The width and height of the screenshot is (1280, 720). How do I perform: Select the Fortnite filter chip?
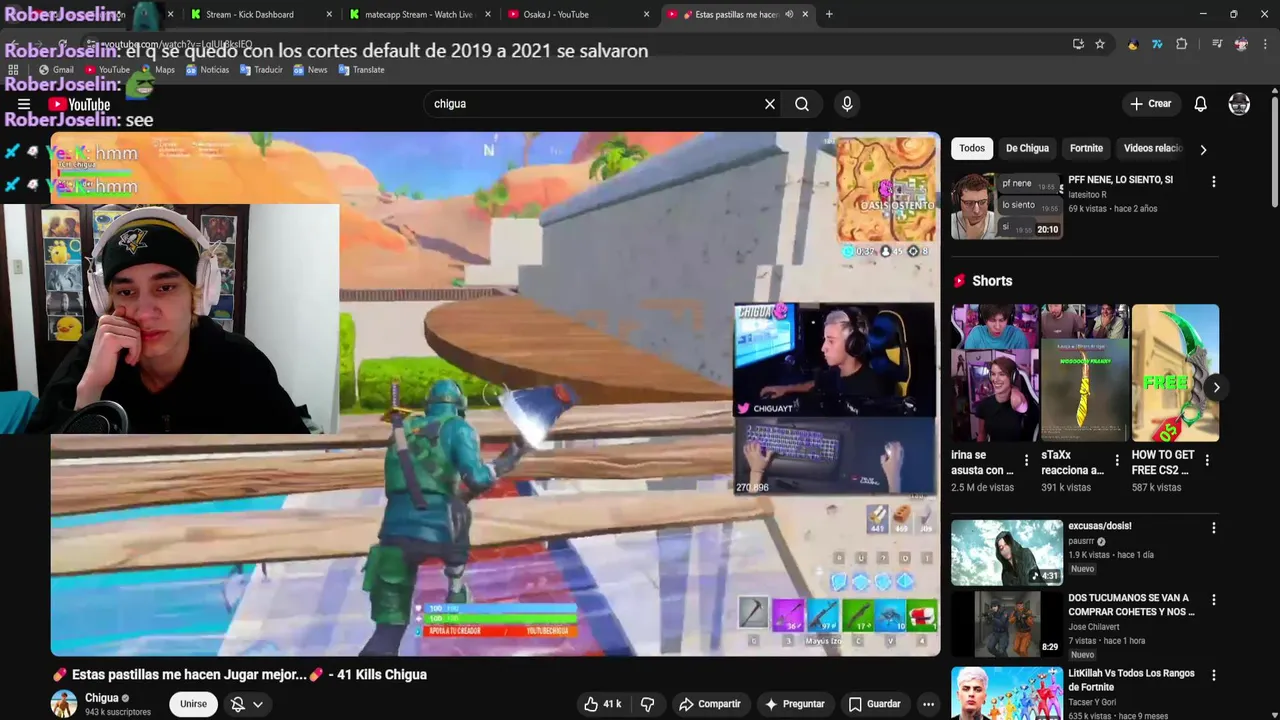click(x=1086, y=148)
